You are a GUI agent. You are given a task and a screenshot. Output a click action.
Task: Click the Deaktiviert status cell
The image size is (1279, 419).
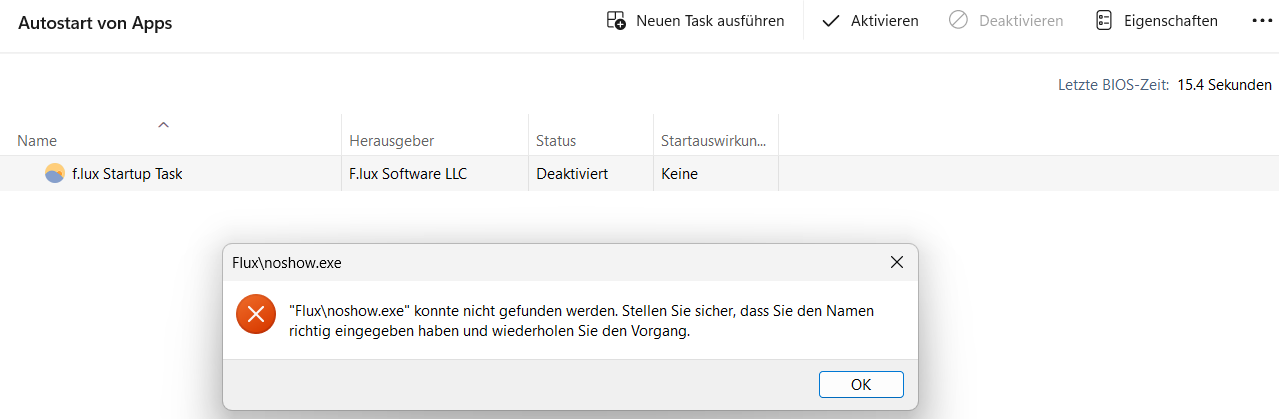(572, 173)
